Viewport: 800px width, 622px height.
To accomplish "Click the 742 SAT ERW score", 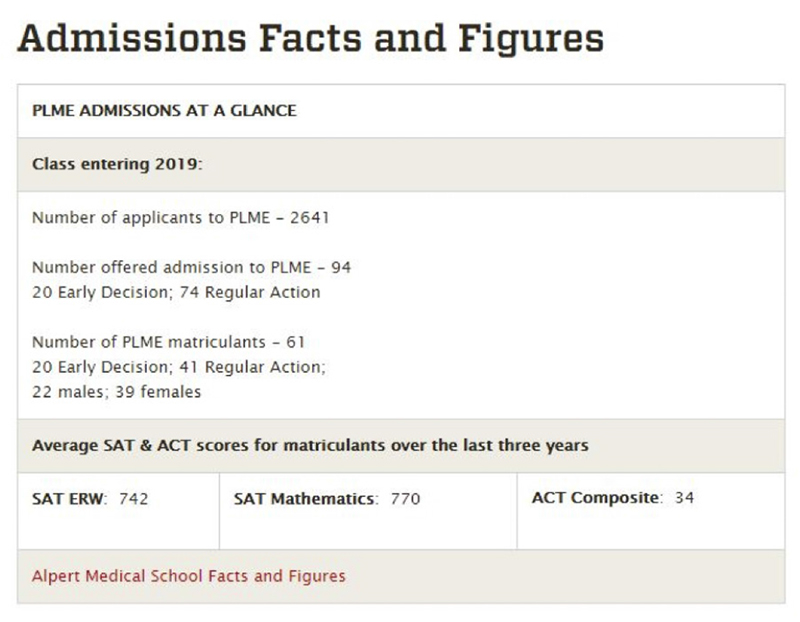I will (x=134, y=499).
